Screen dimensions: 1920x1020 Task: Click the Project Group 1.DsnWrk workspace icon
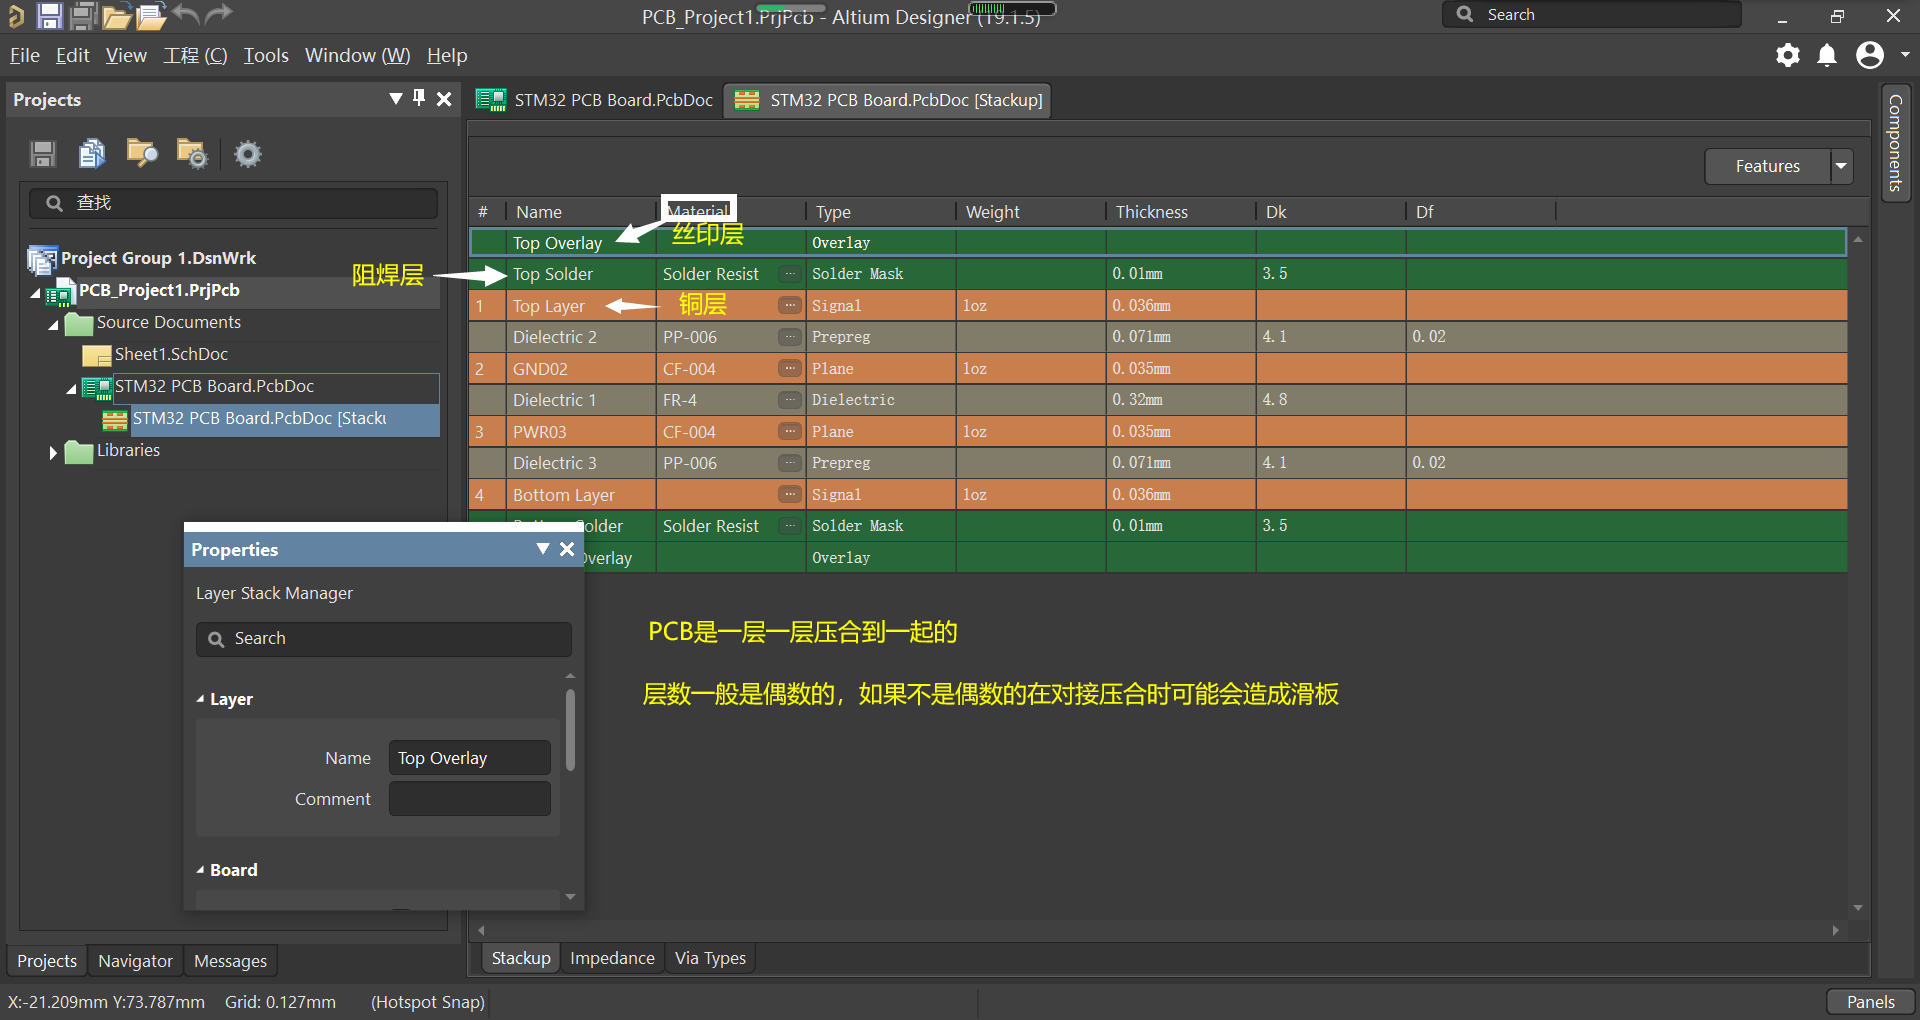pyautogui.click(x=42, y=260)
